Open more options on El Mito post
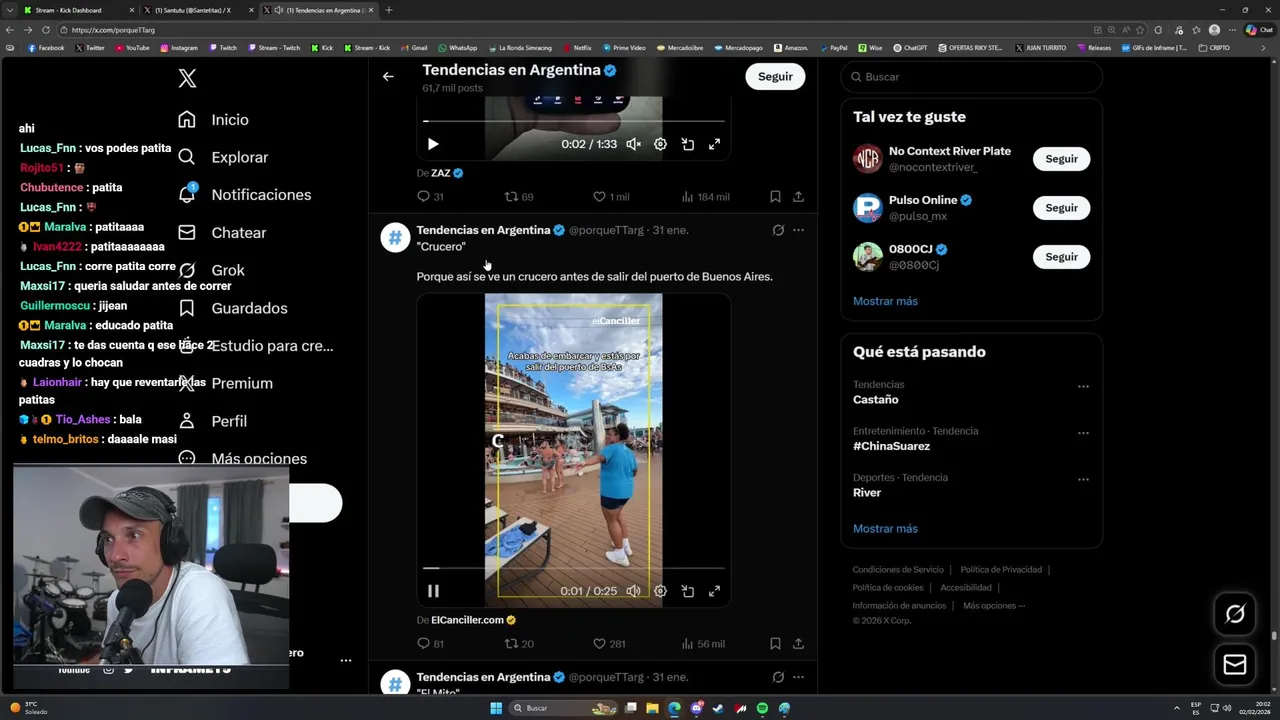 tap(798, 677)
